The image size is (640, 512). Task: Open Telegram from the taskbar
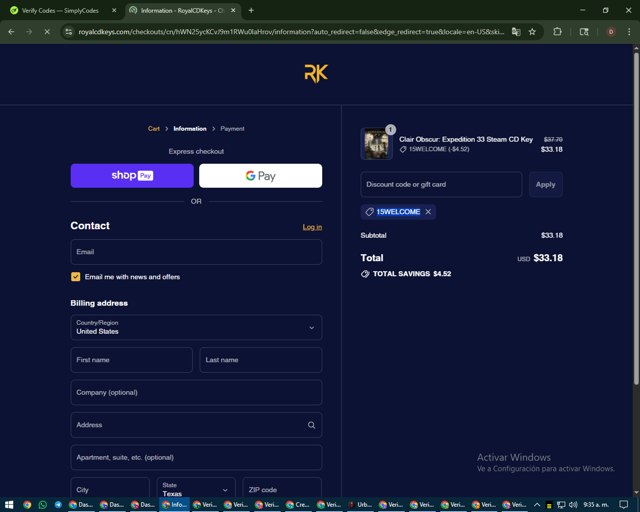click(58, 505)
